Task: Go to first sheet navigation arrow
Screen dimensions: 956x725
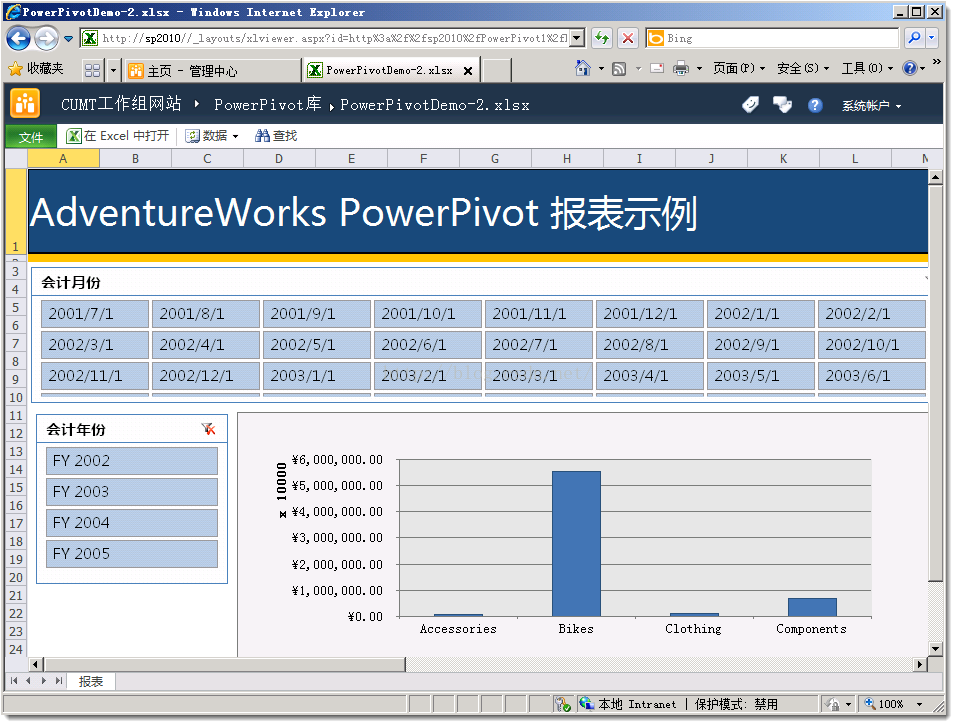Action: (14, 680)
